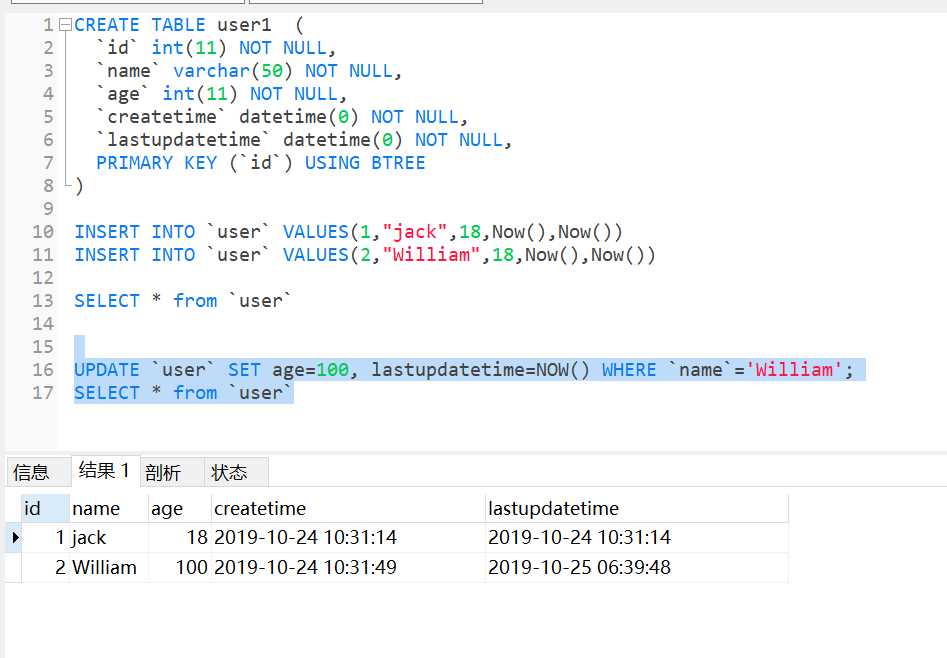
Task: Click the "jack" string on line 10
Action: pyautogui.click(x=414, y=232)
